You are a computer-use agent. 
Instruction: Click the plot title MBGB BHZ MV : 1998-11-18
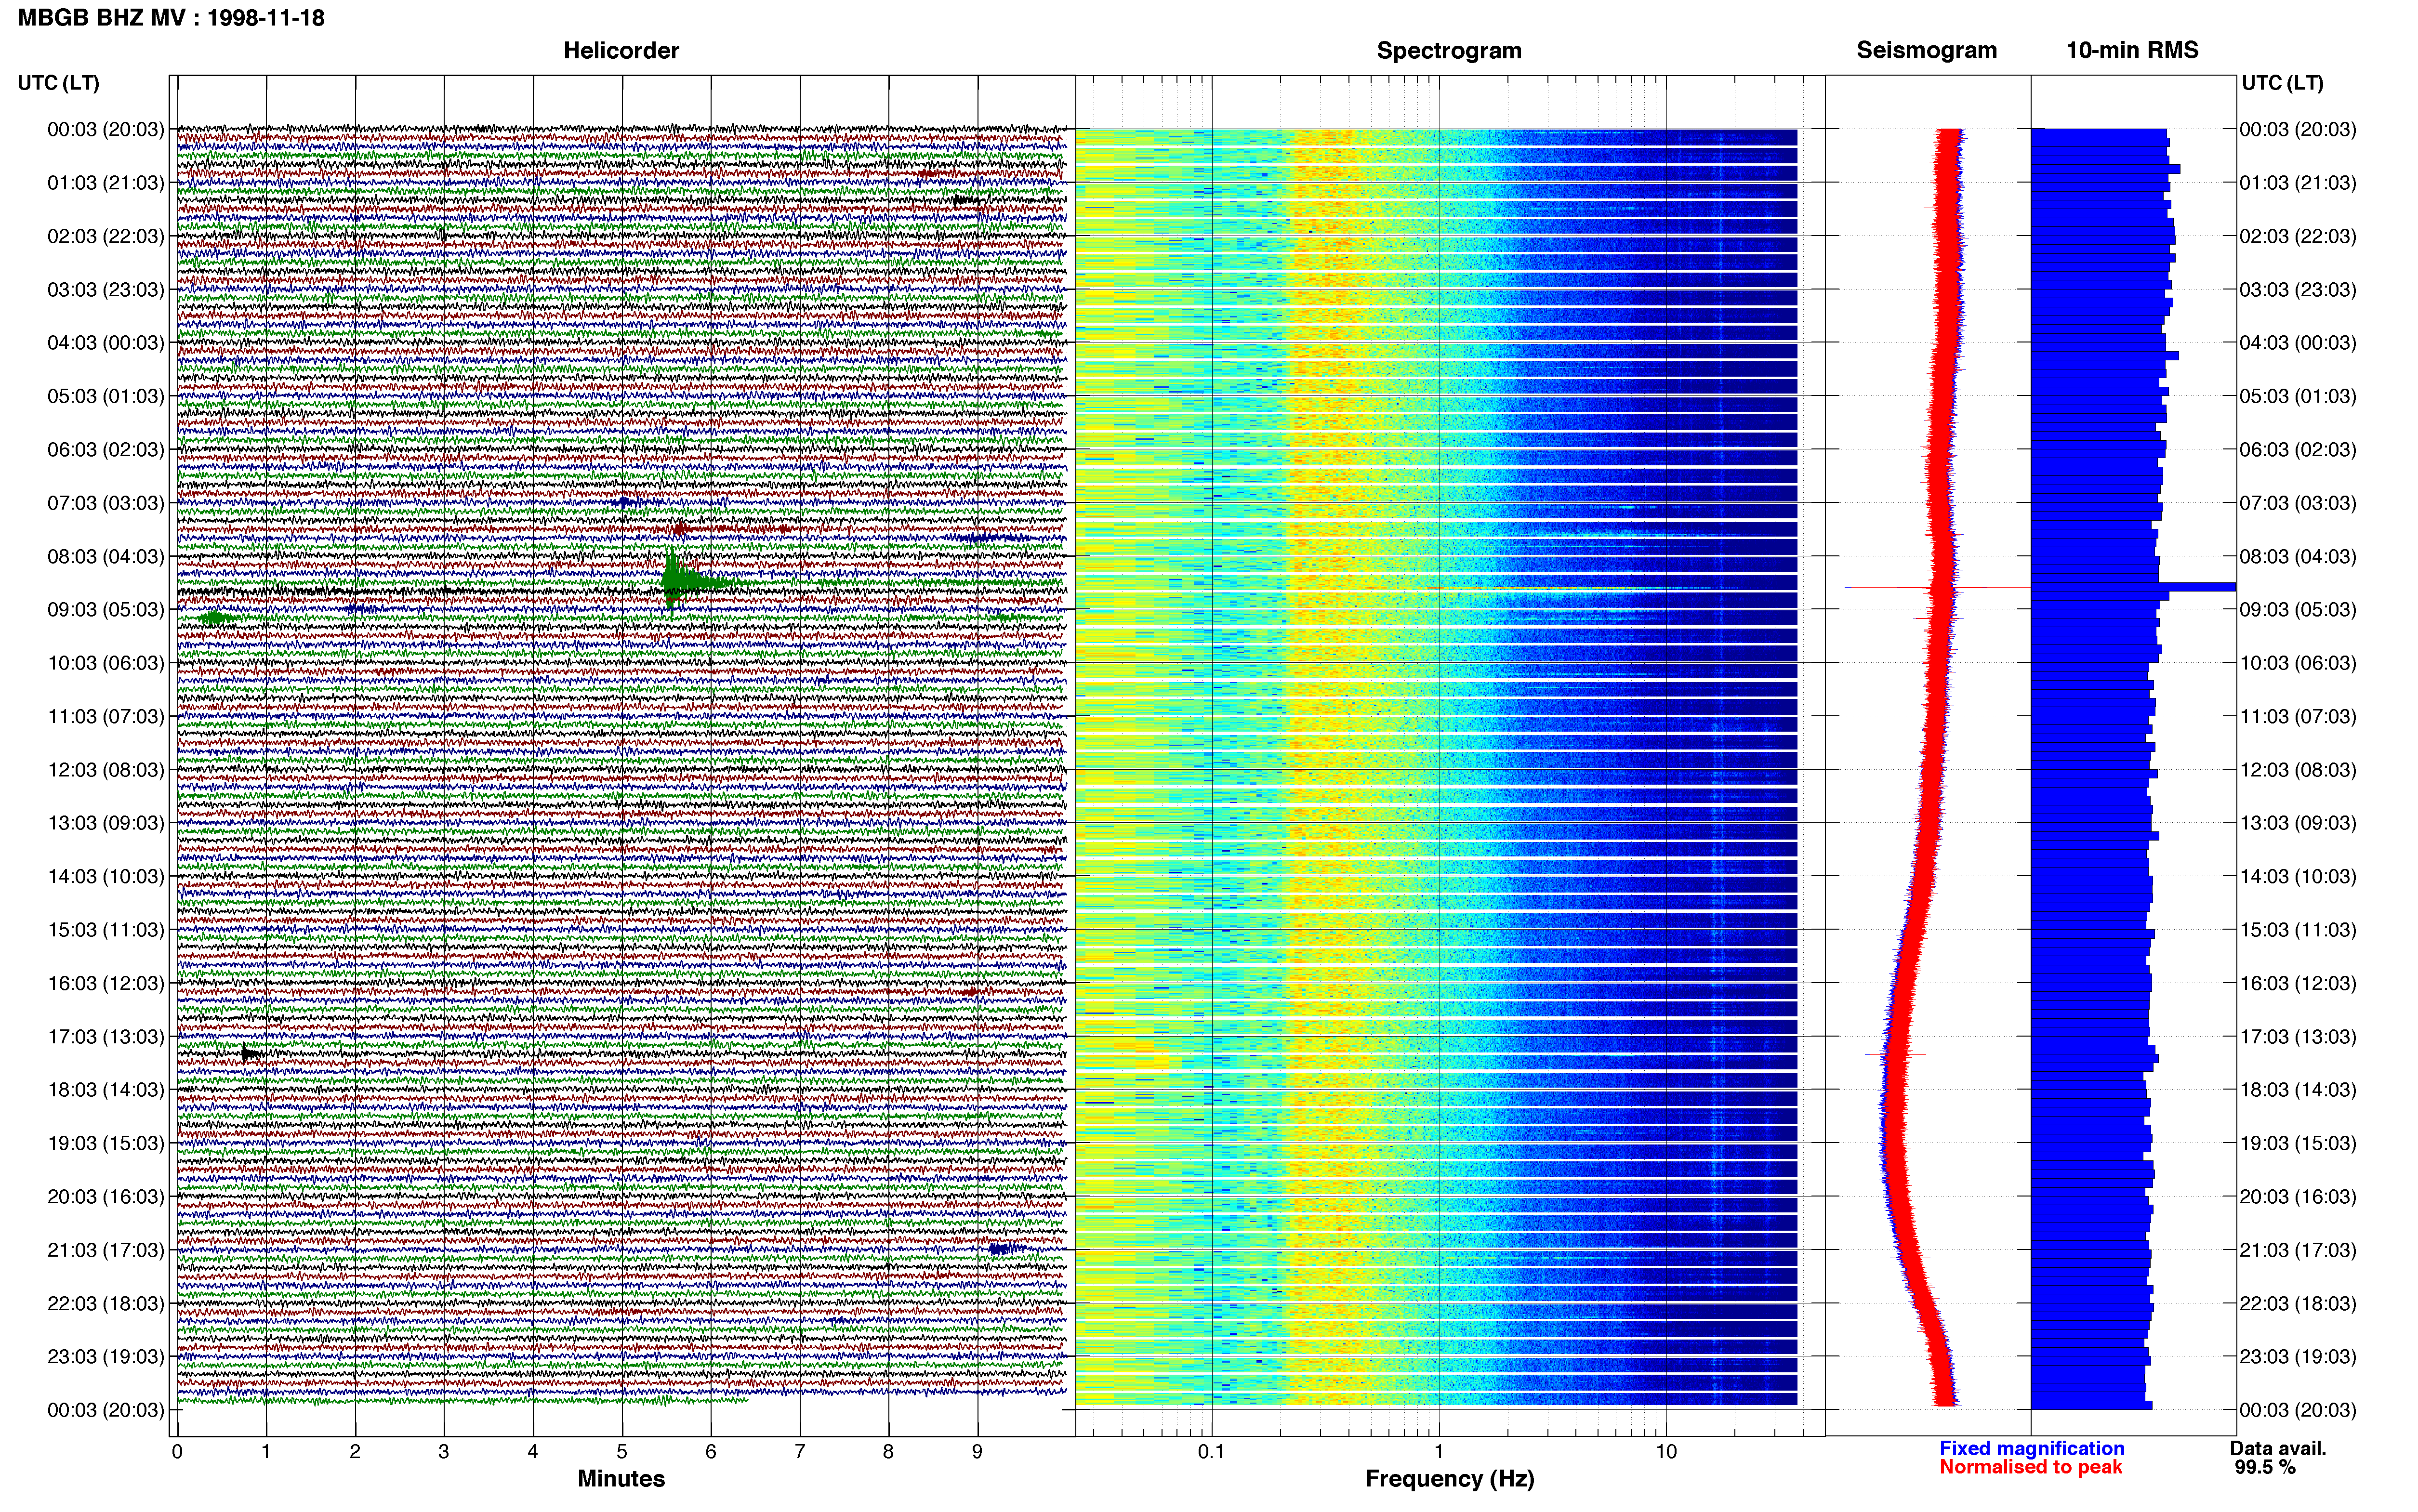point(171,18)
